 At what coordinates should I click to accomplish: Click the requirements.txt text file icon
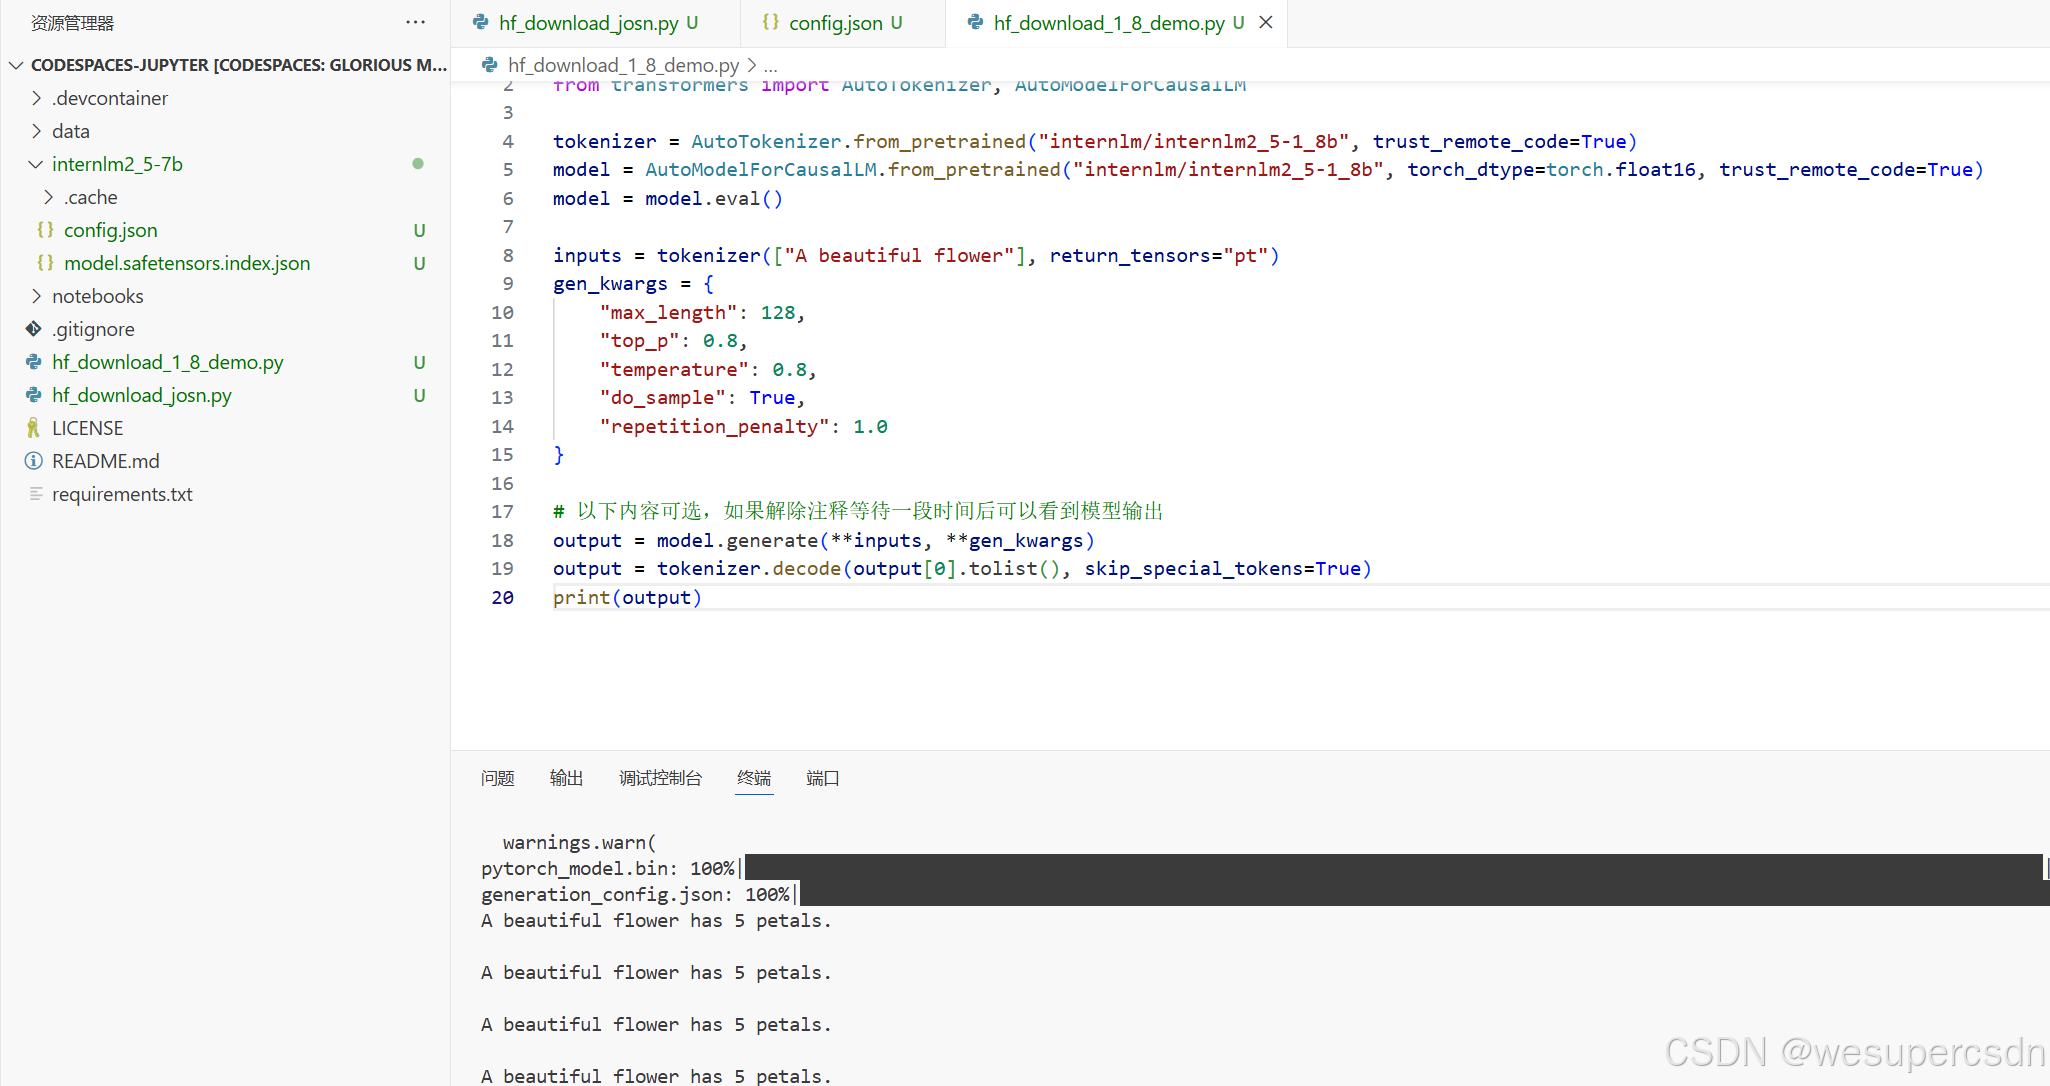click(36, 494)
